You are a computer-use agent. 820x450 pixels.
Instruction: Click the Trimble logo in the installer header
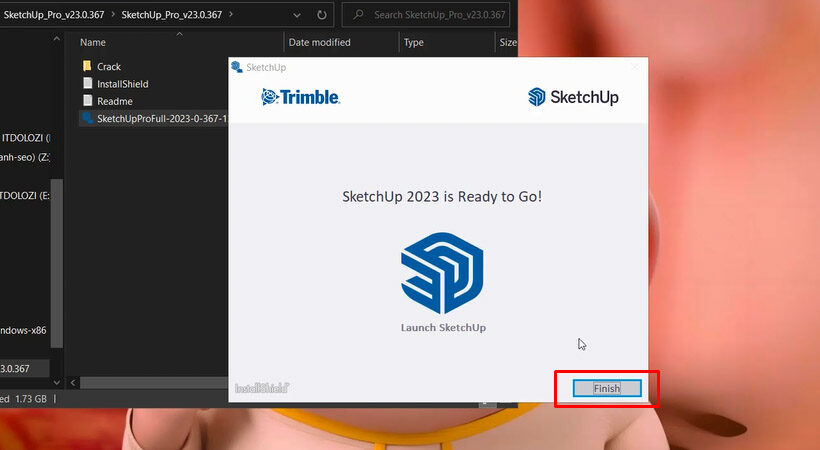click(x=300, y=97)
